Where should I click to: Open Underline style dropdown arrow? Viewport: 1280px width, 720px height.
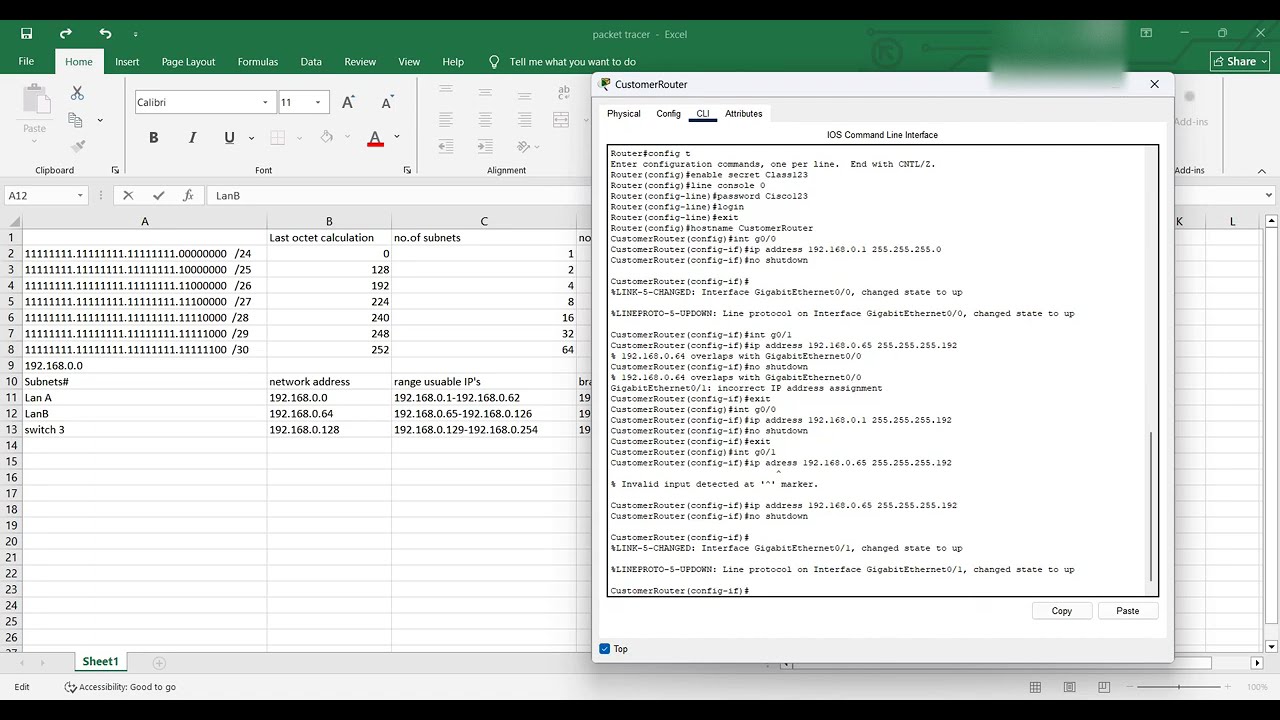point(251,138)
